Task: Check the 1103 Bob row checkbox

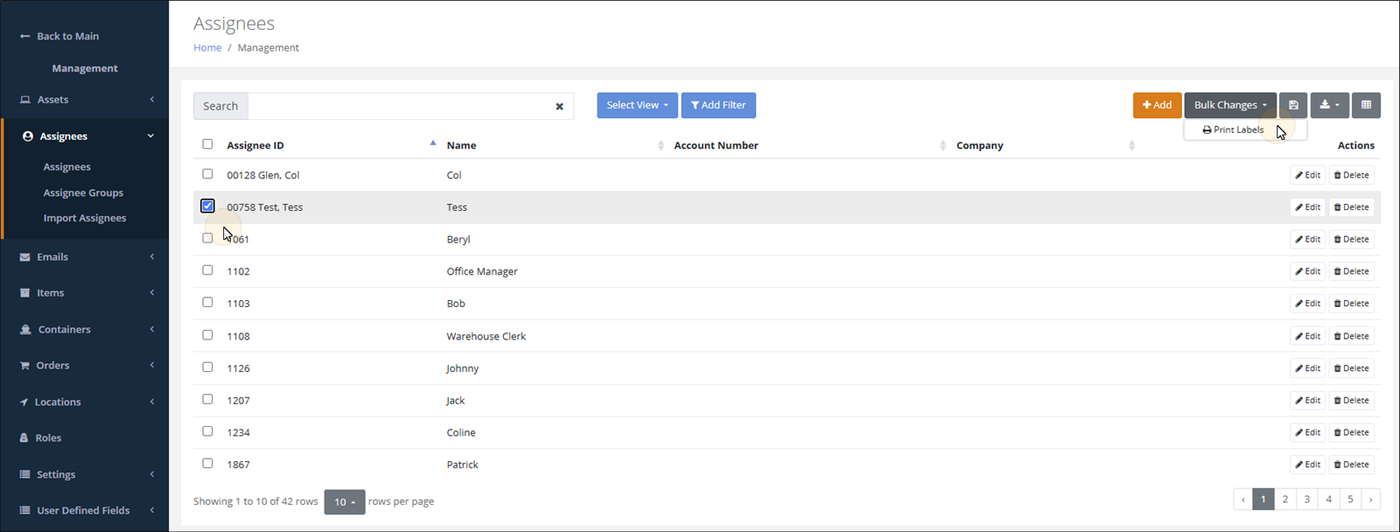Action: [208, 302]
